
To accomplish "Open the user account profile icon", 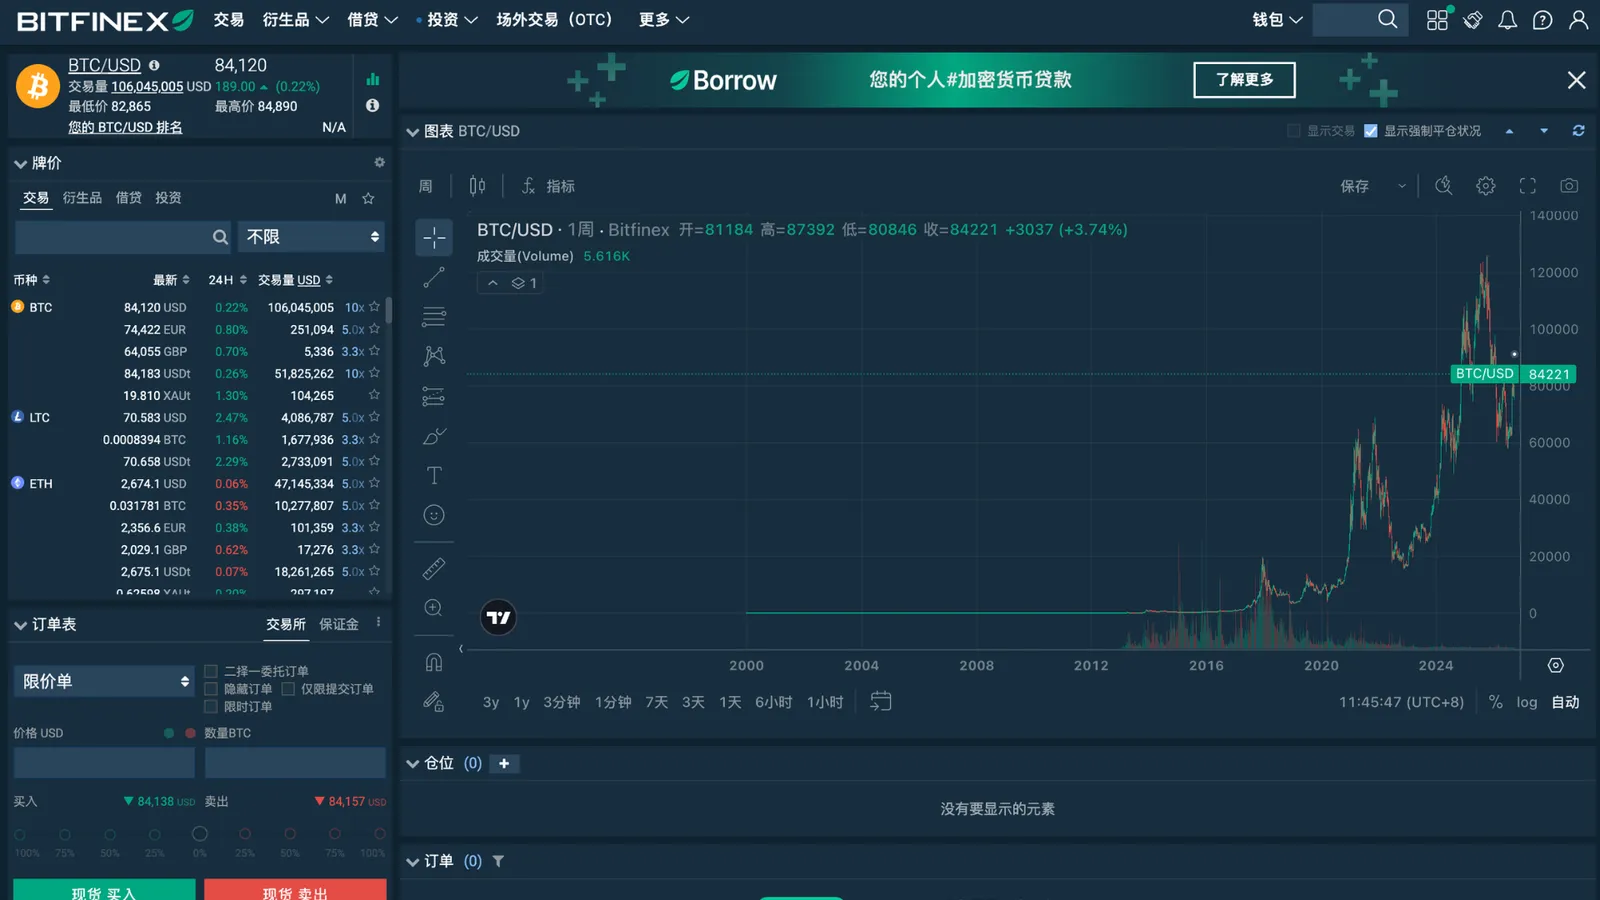I will coord(1579,20).
